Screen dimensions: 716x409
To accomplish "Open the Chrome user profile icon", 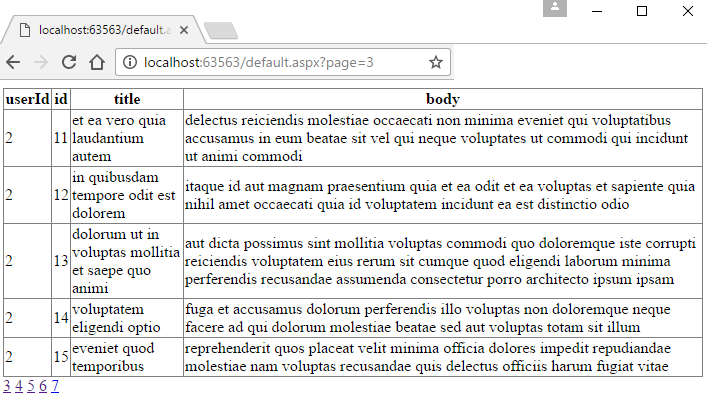I will [x=556, y=9].
